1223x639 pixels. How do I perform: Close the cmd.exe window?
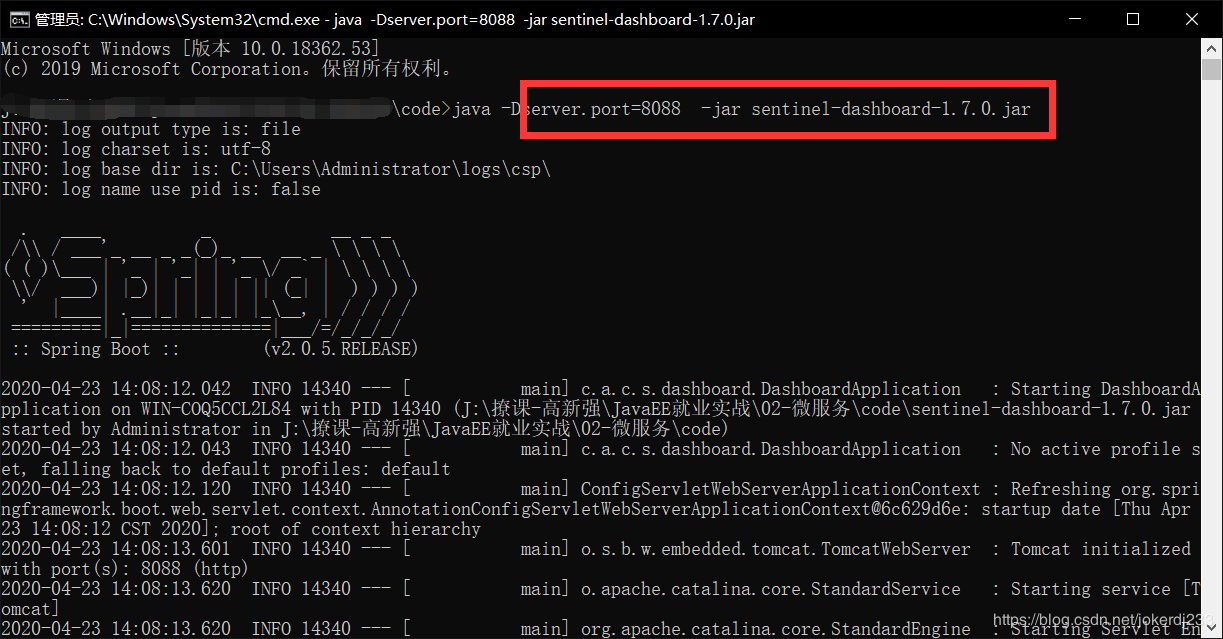coord(1190,19)
